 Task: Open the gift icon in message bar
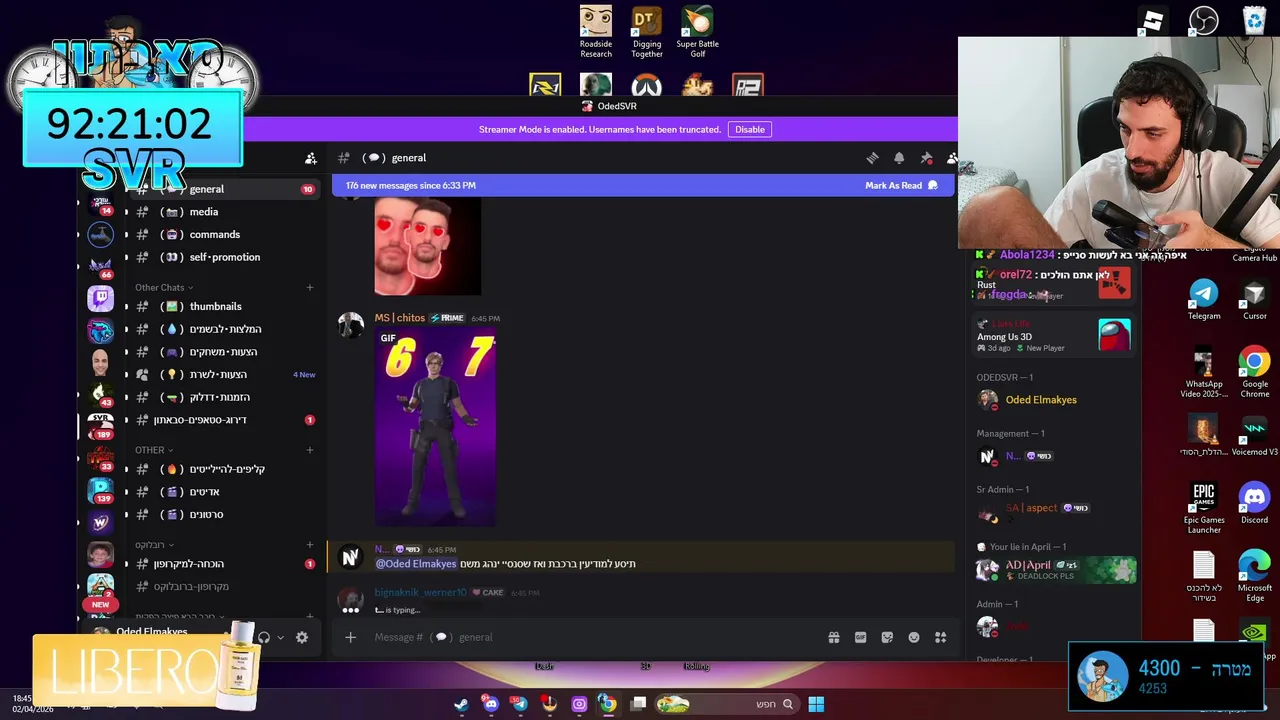tap(834, 637)
